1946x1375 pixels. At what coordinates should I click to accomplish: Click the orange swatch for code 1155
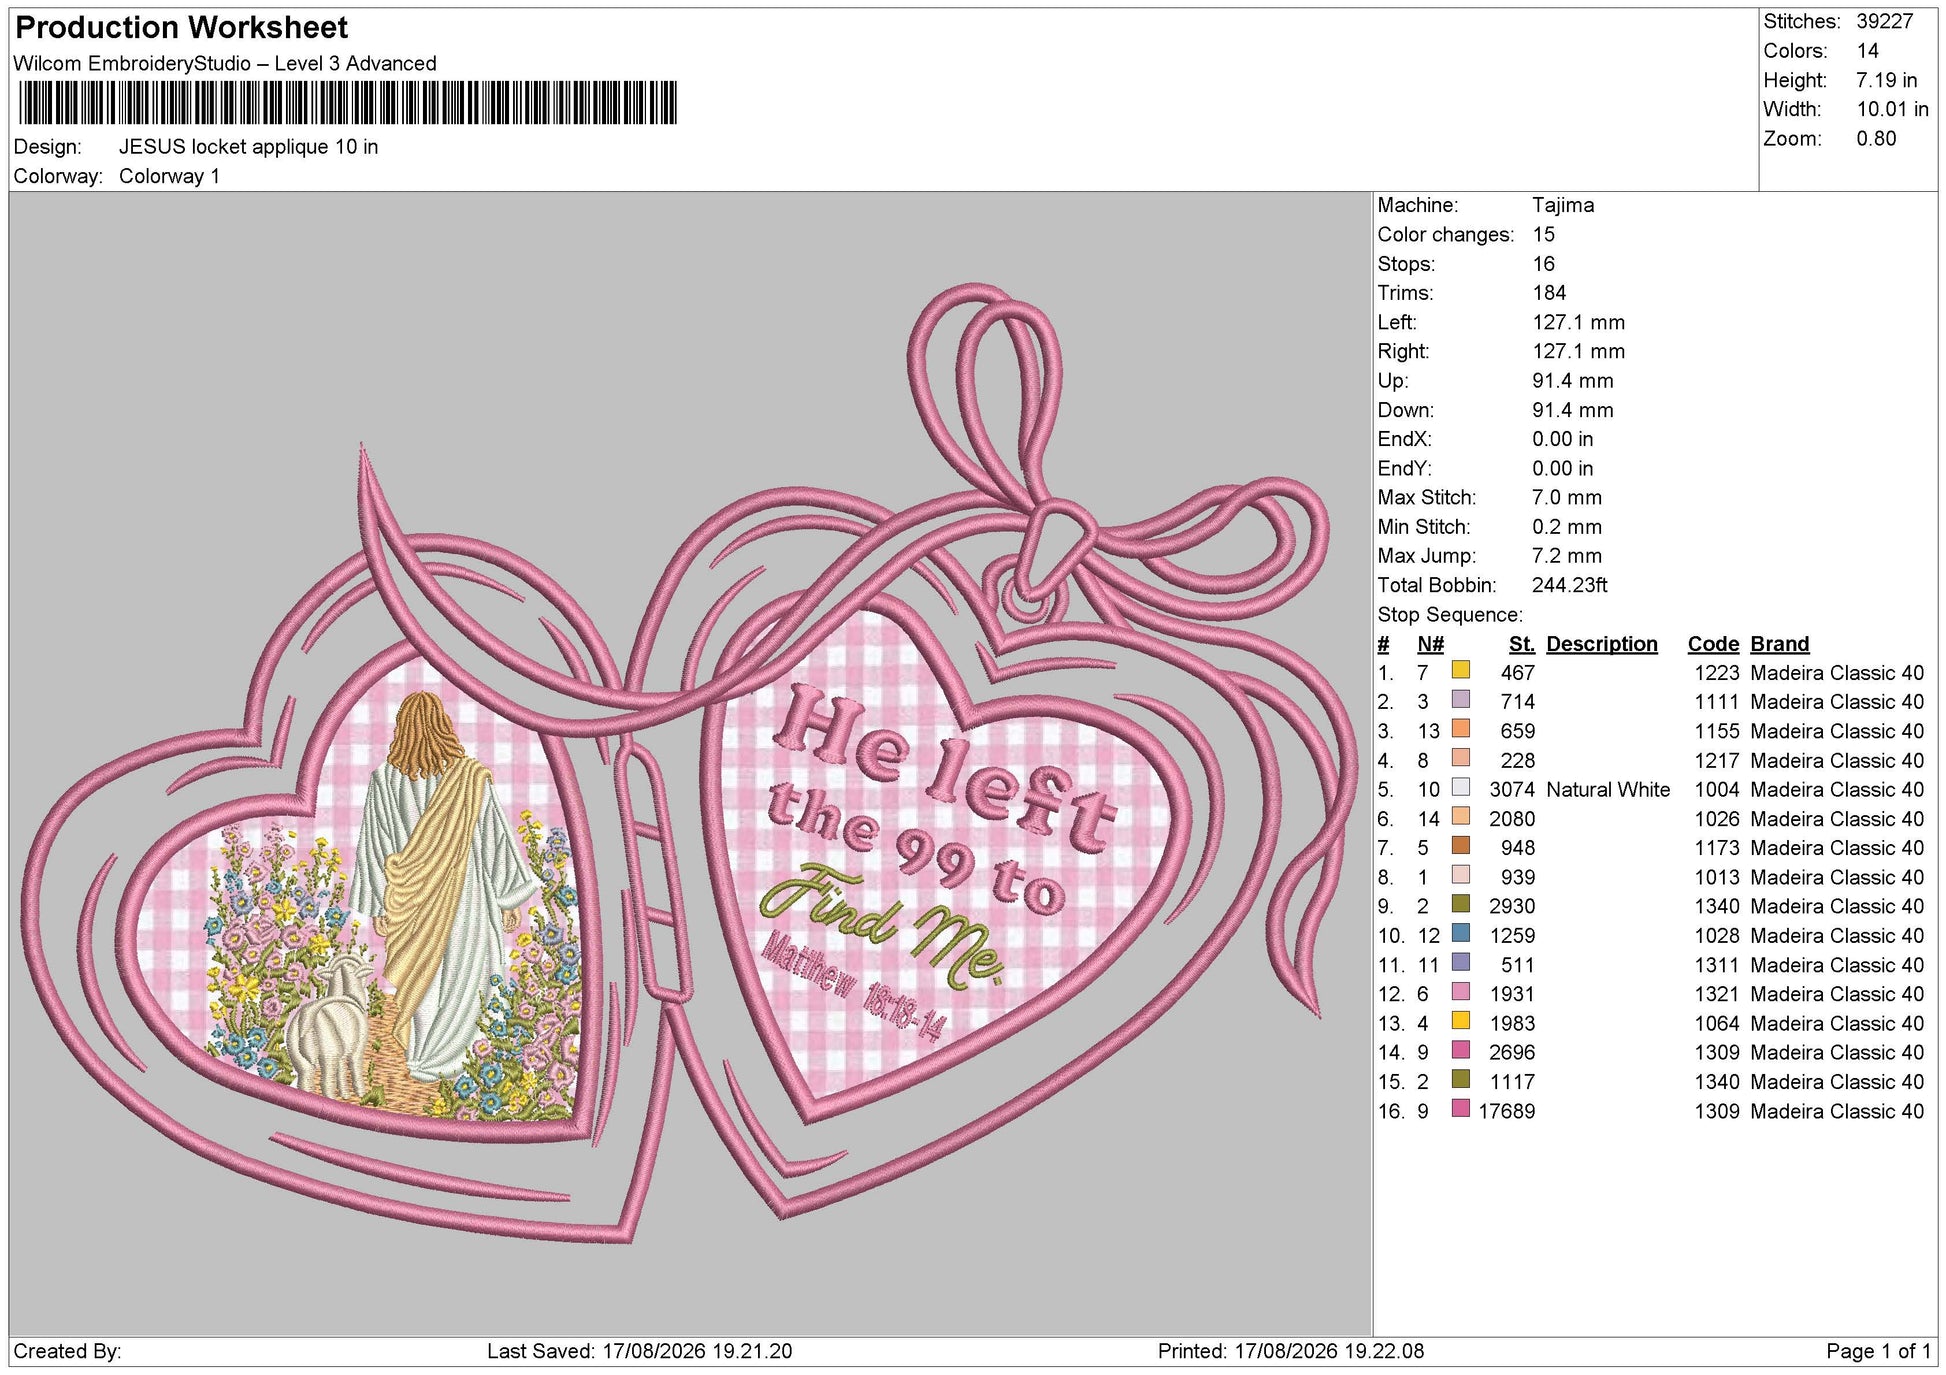tap(1461, 728)
